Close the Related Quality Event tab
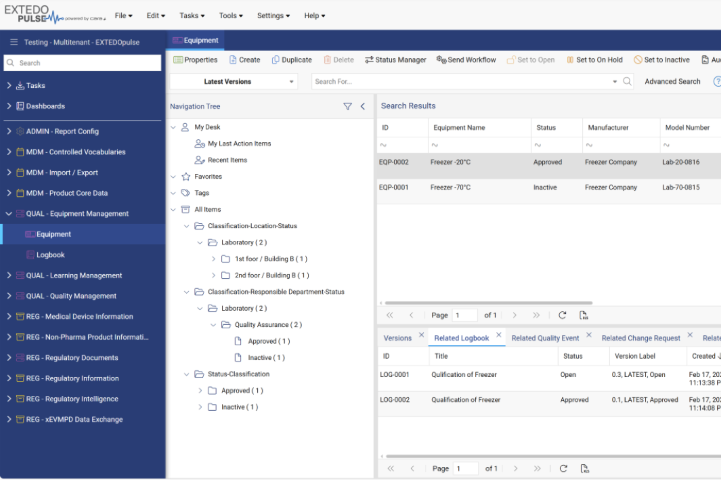721x480 pixels. 589,335
